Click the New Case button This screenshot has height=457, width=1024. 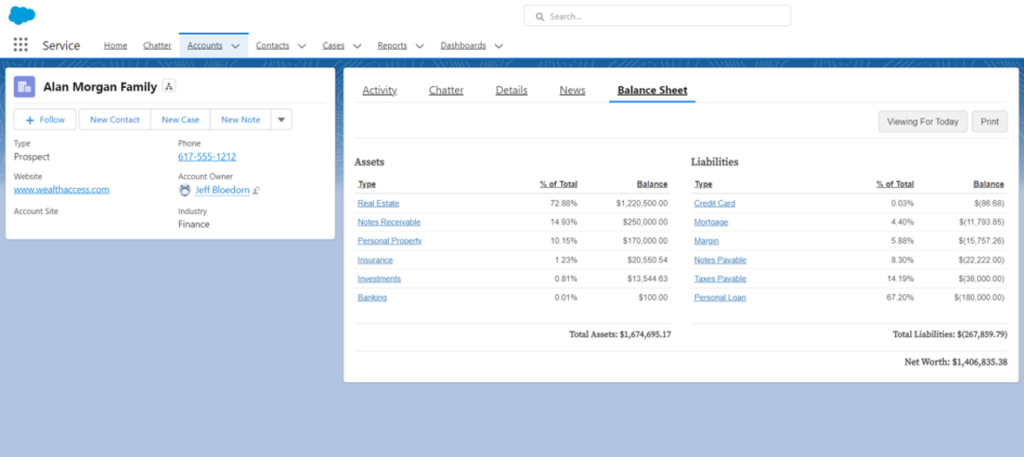tap(180, 119)
